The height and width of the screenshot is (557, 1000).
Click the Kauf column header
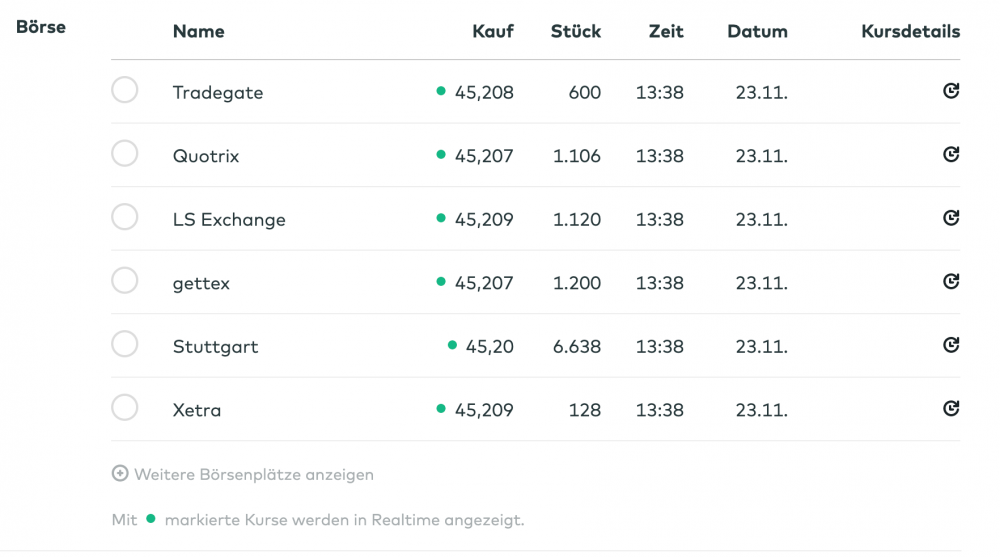(x=493, y=31)
